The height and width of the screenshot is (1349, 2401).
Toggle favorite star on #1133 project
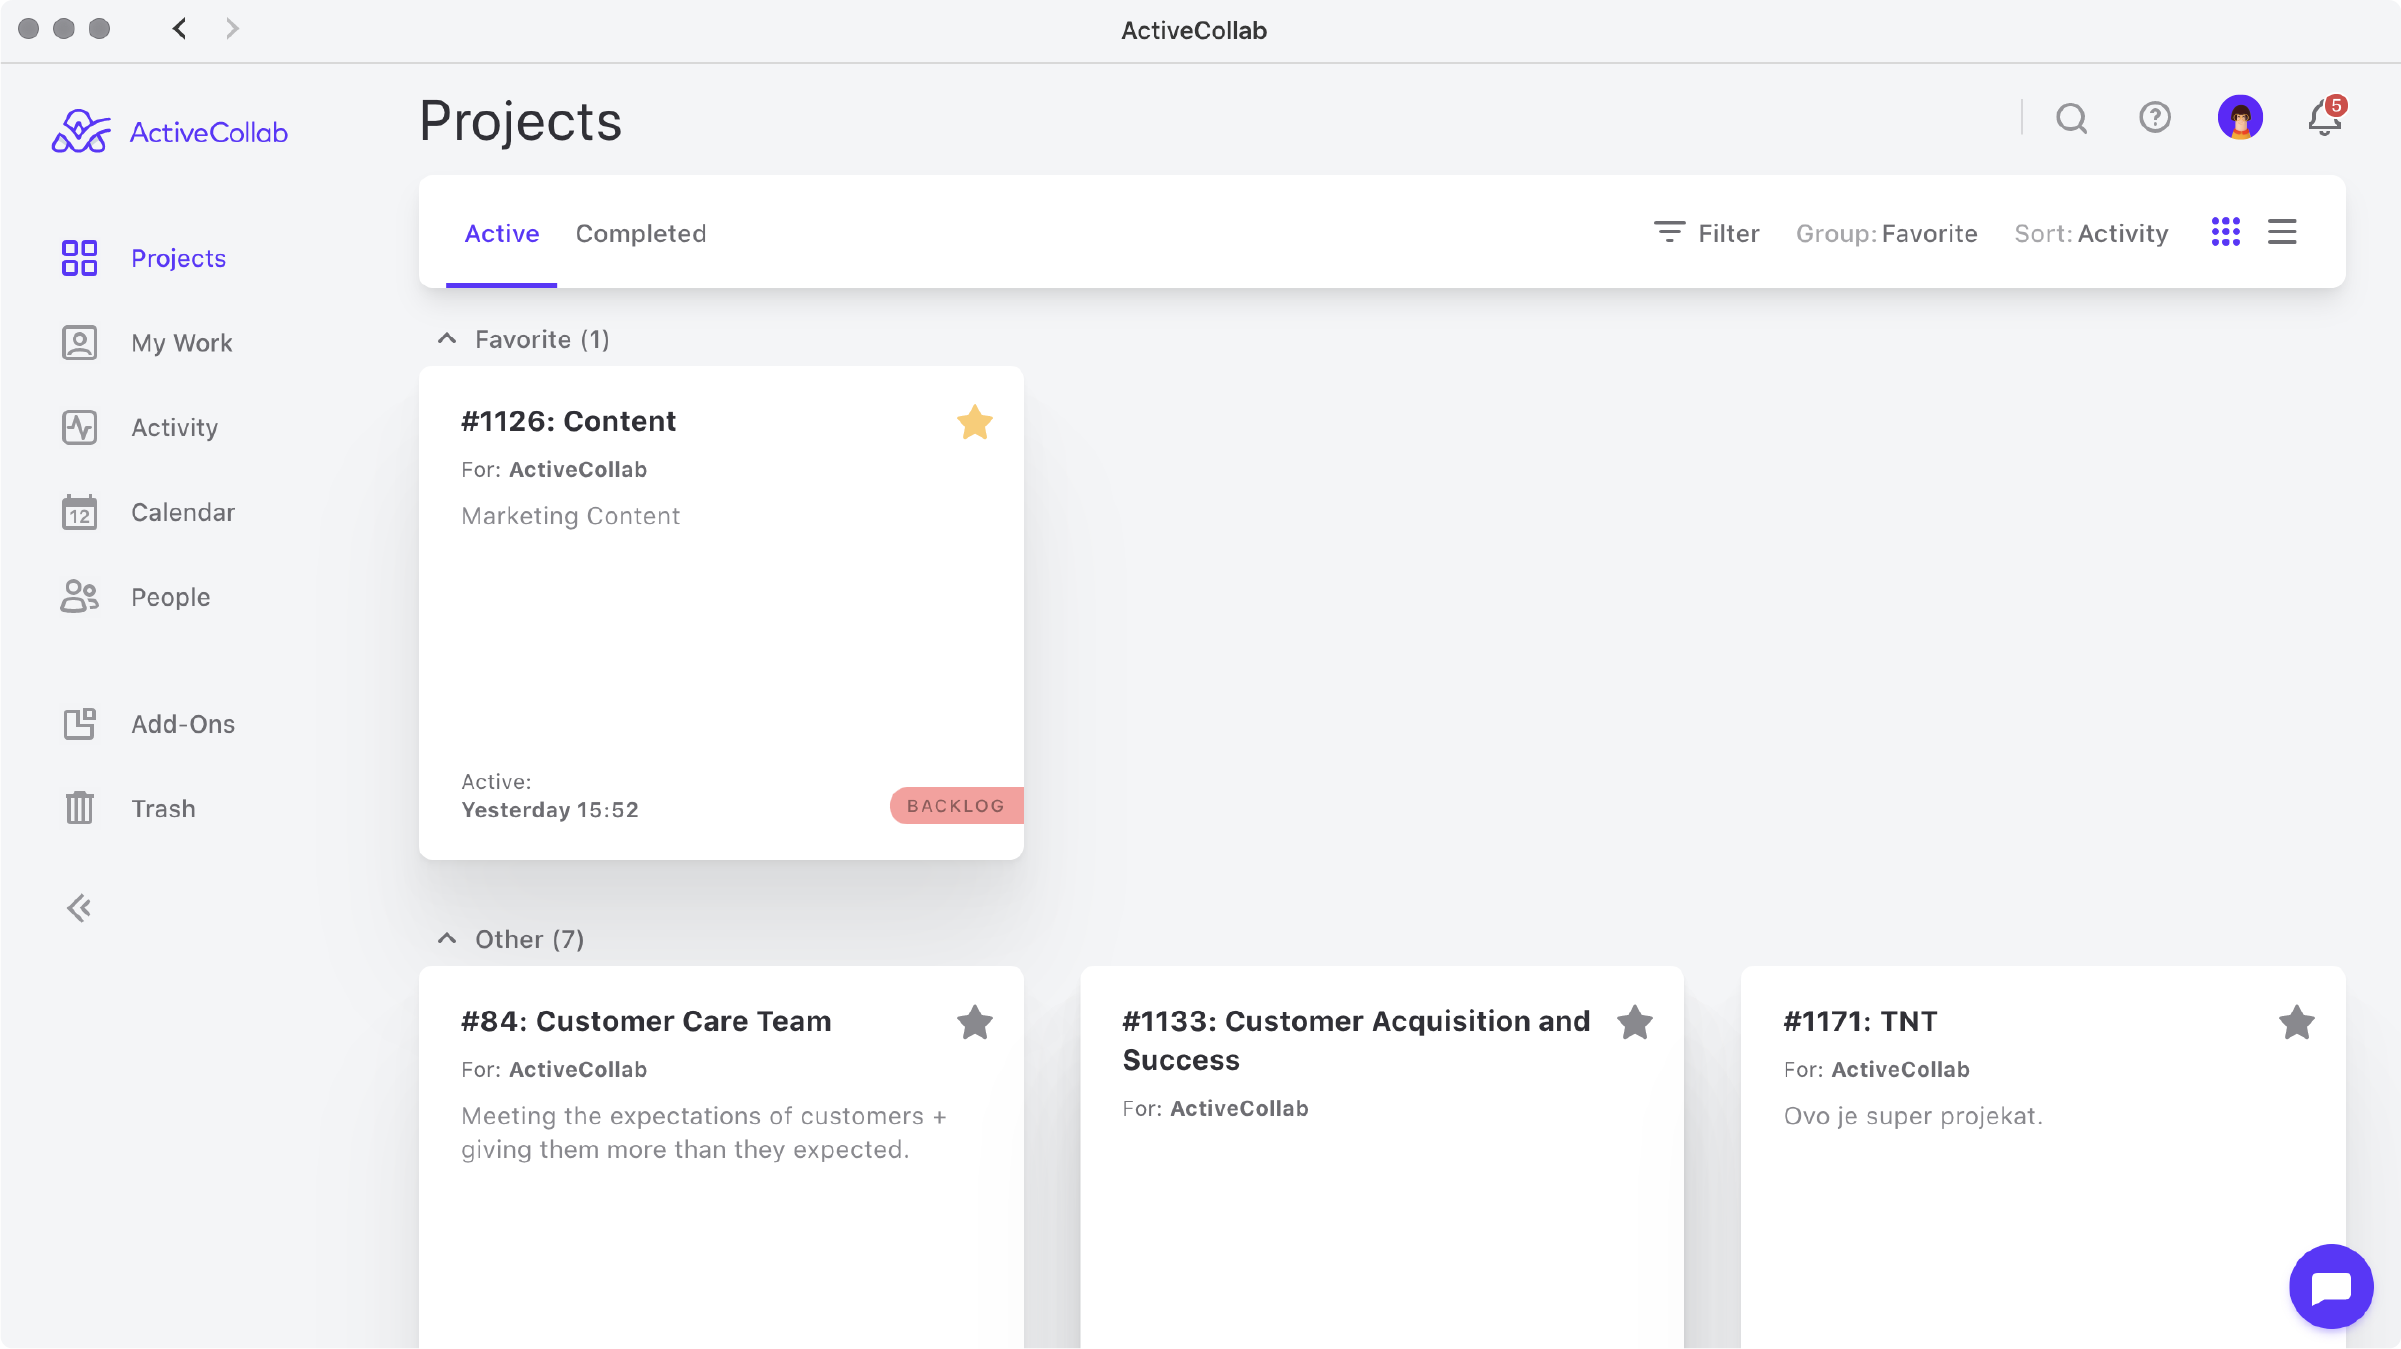click(1636, 1022)
